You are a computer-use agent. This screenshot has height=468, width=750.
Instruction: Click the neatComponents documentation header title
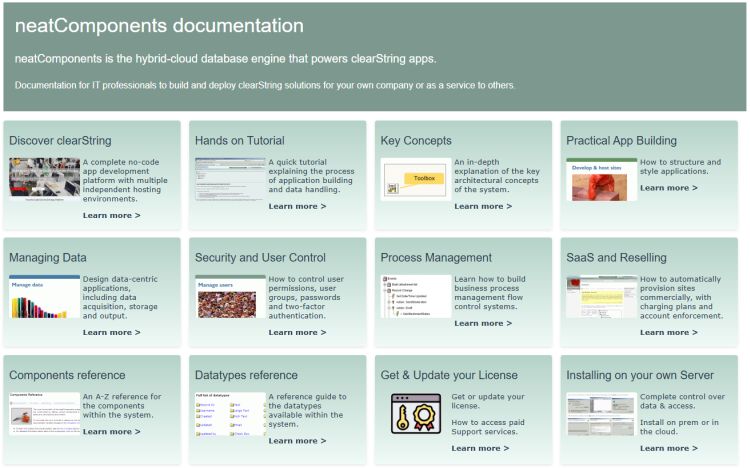coord(160,26)
